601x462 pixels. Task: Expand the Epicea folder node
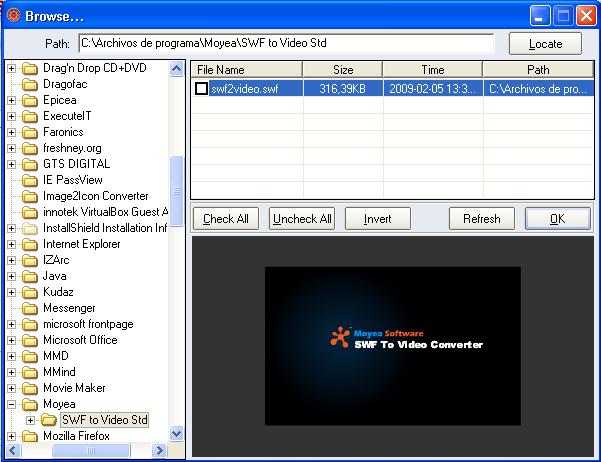click(x=11, y=100)
